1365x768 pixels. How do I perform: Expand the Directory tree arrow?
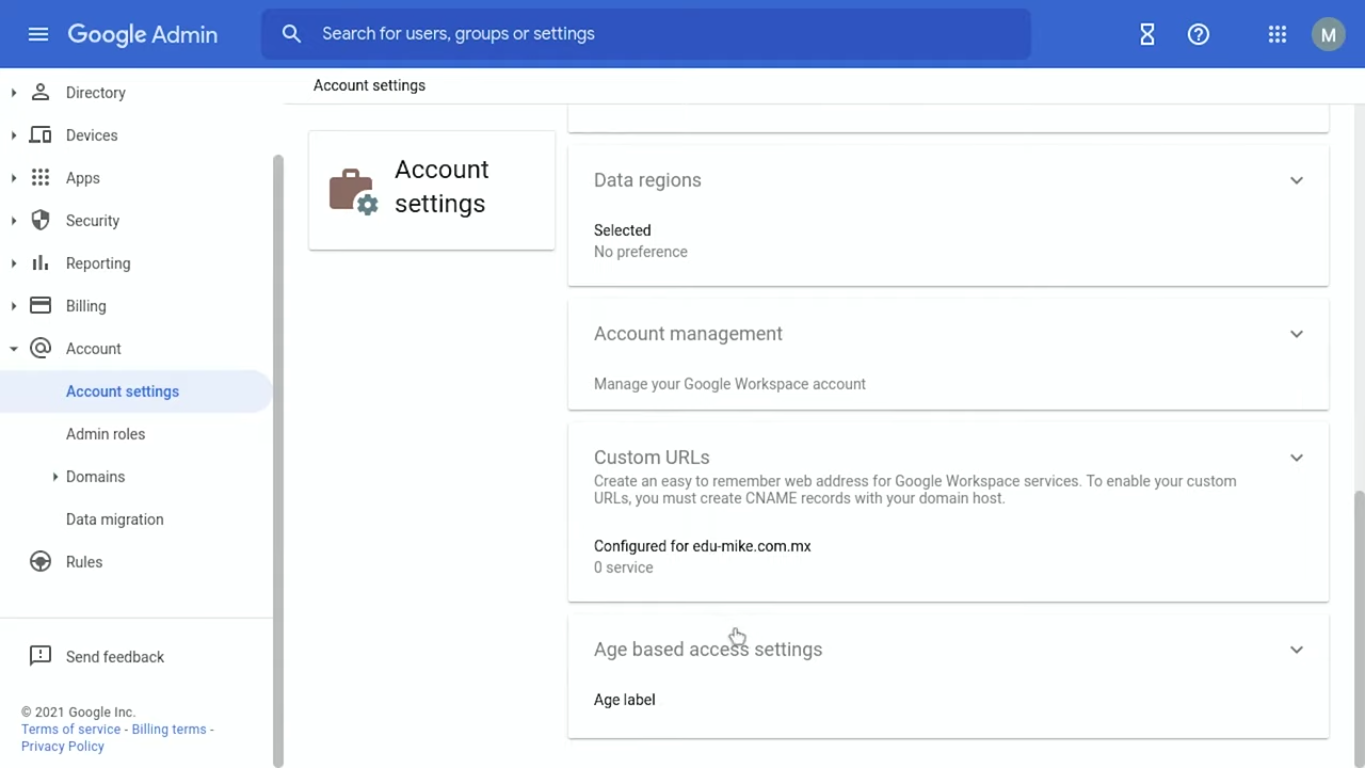[13, 92]
